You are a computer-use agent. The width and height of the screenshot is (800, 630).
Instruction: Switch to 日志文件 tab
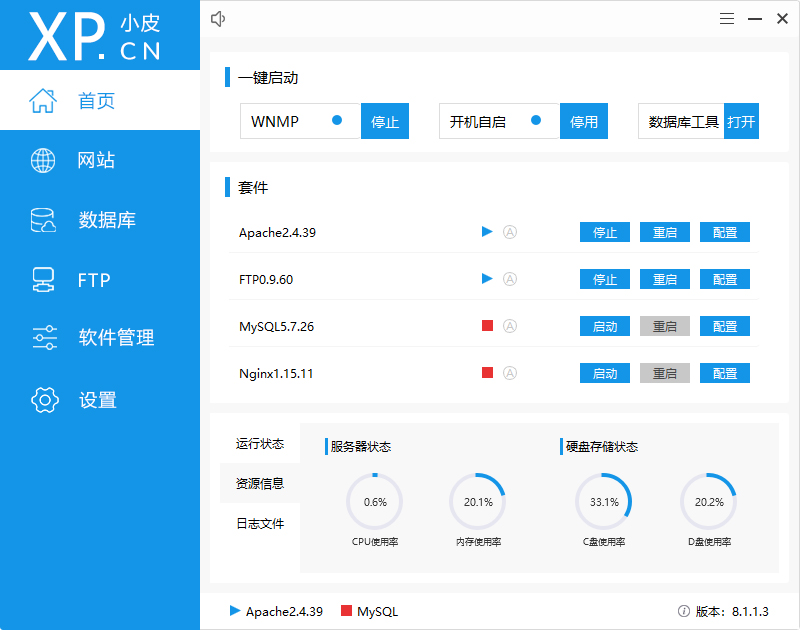260,523
